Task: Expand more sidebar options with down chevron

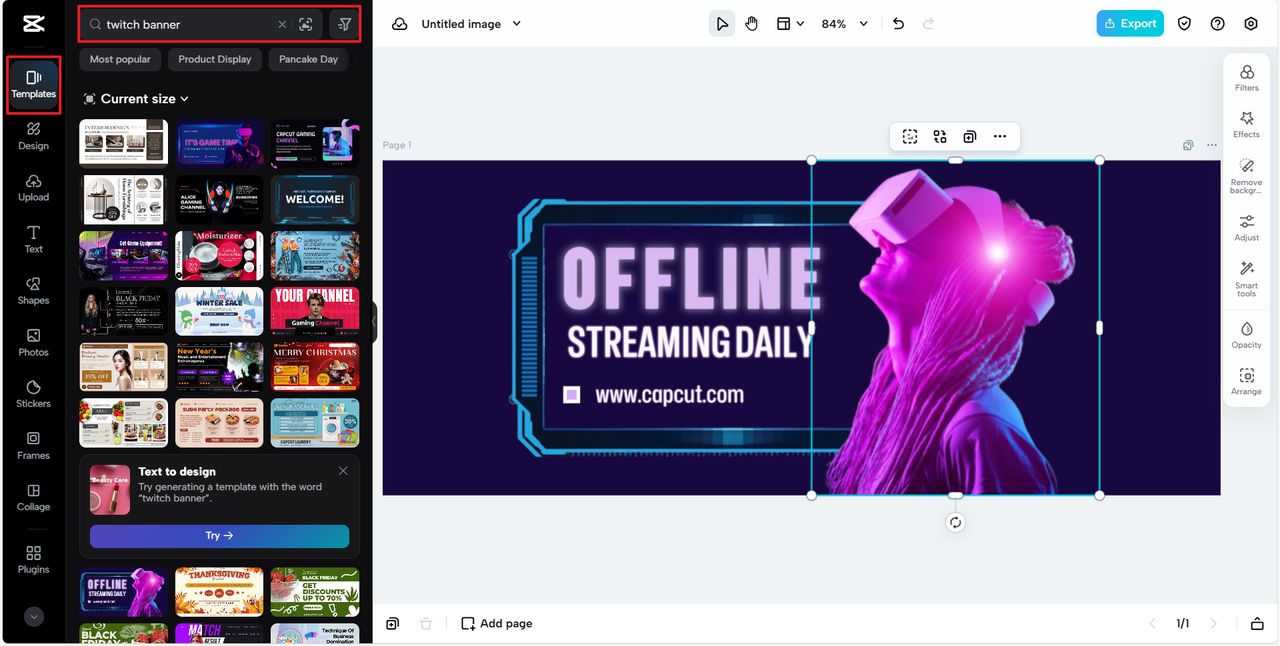Action: point(34,617)
